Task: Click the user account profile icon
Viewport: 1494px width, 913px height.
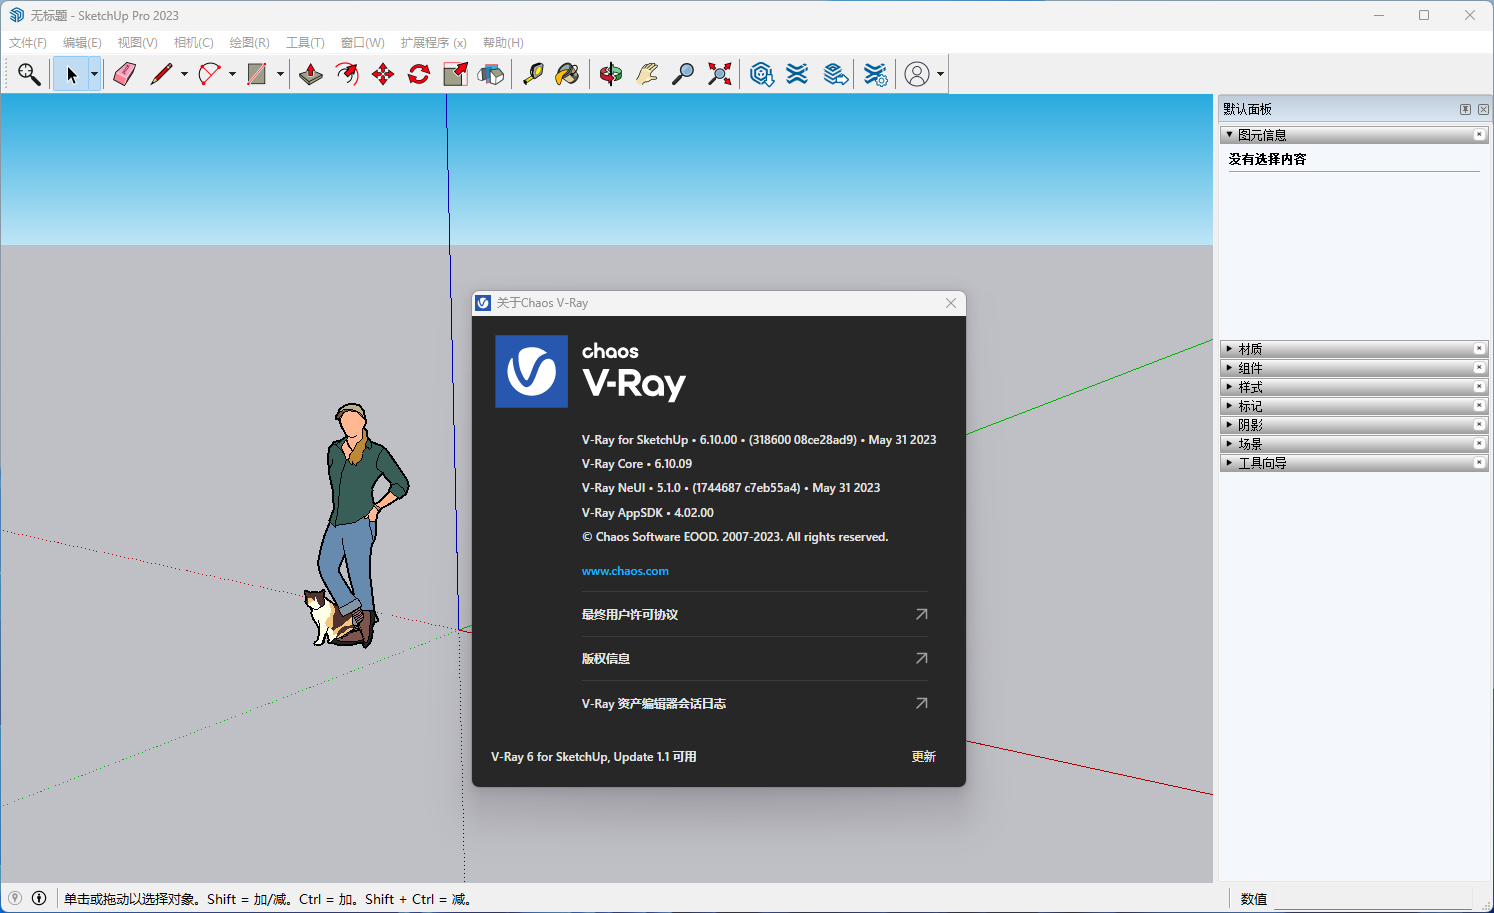Action: 917,74
